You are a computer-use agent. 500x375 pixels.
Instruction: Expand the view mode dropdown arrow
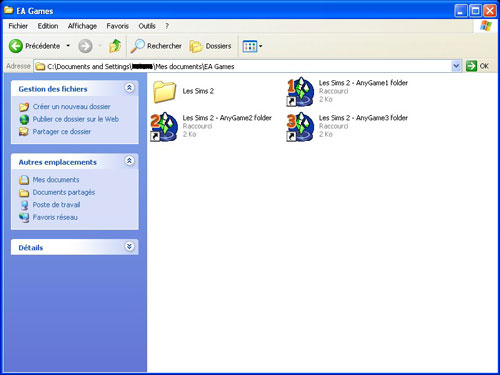(261, 46)
